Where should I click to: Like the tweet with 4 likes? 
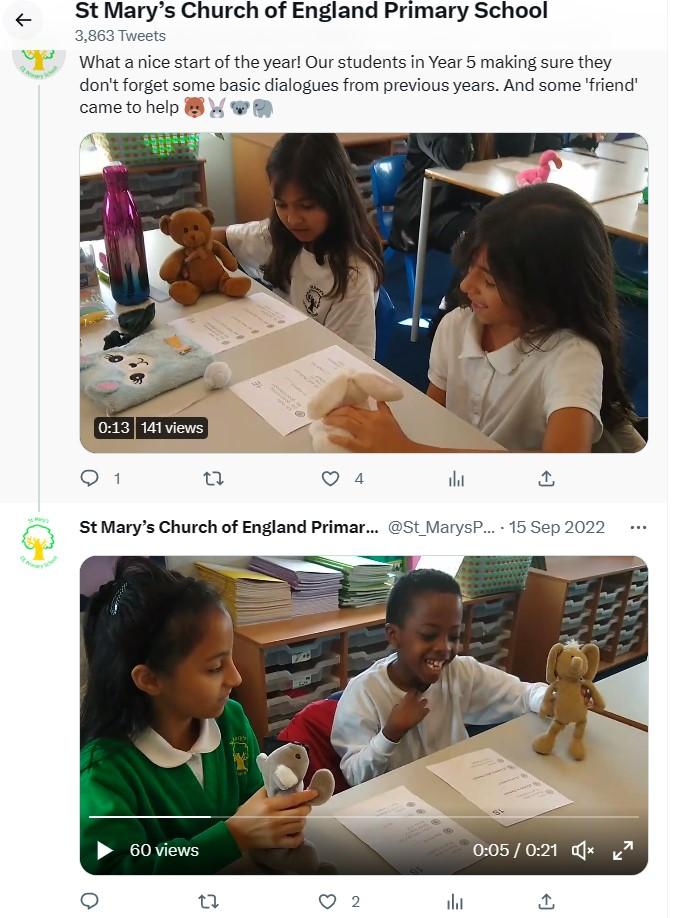[x=330, y=478]
